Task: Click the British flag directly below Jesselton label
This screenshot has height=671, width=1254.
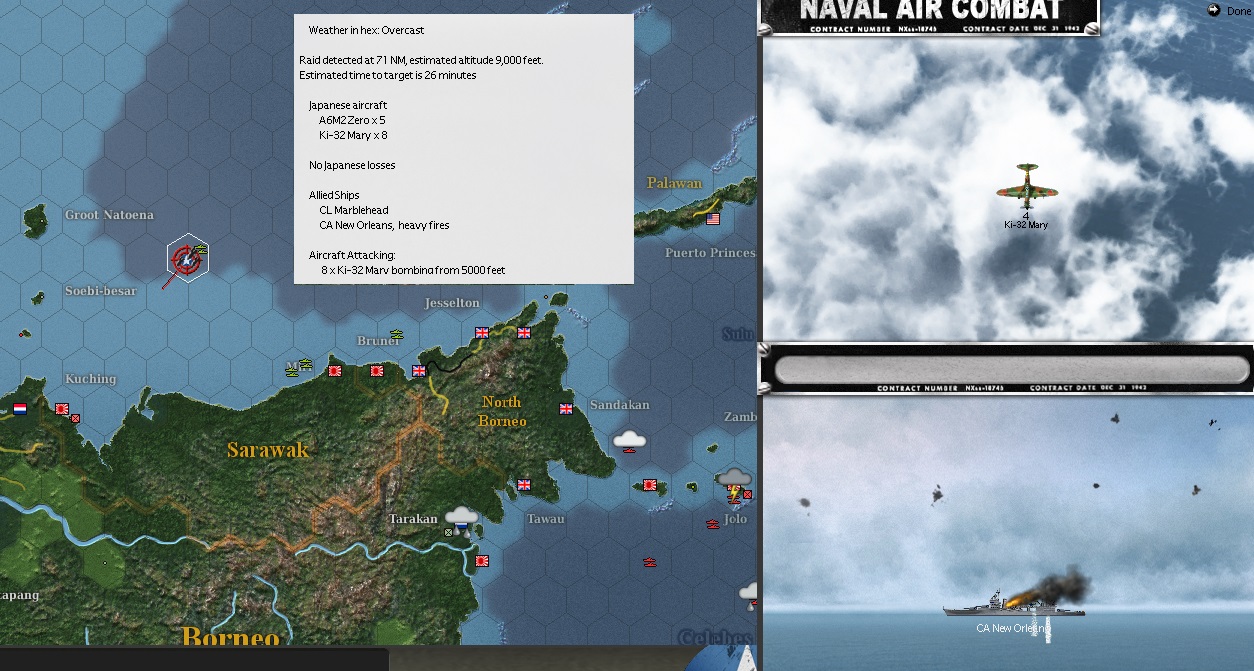Action: tap(483, 333)
